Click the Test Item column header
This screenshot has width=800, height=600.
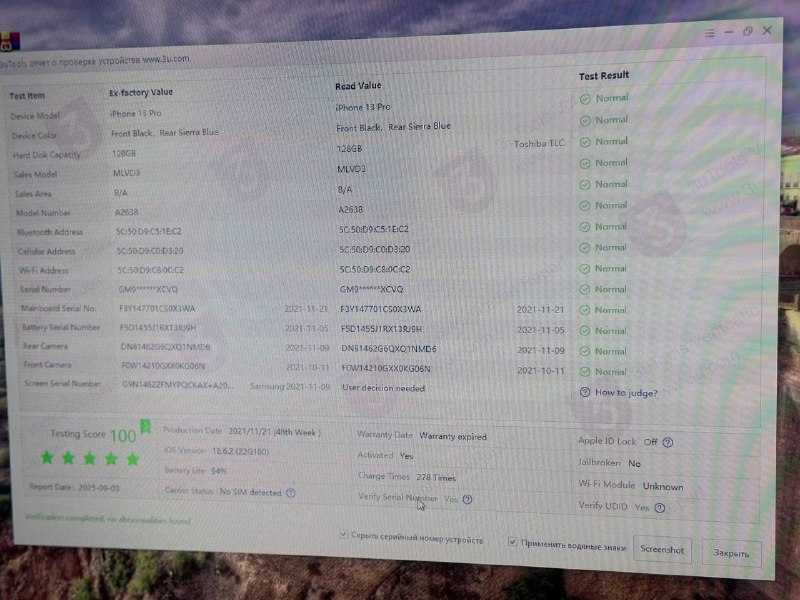pos(27,96)
